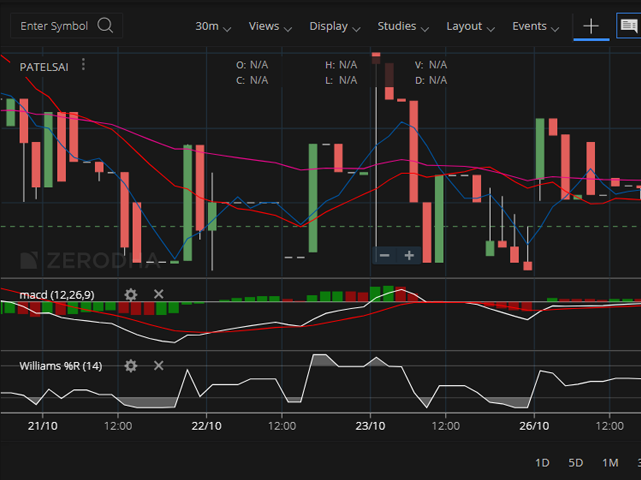Open Williams %R (14) settings gear
The width and height of the screenshot is (641, 480).
pyautogui.click(x=130, y=366)
